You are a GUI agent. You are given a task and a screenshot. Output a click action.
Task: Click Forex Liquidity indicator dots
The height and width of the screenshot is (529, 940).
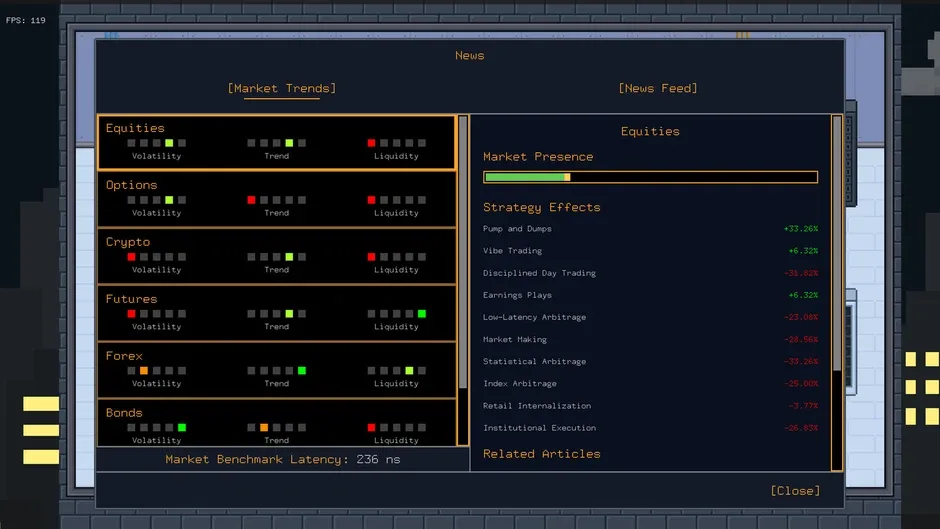click(396, 371)
